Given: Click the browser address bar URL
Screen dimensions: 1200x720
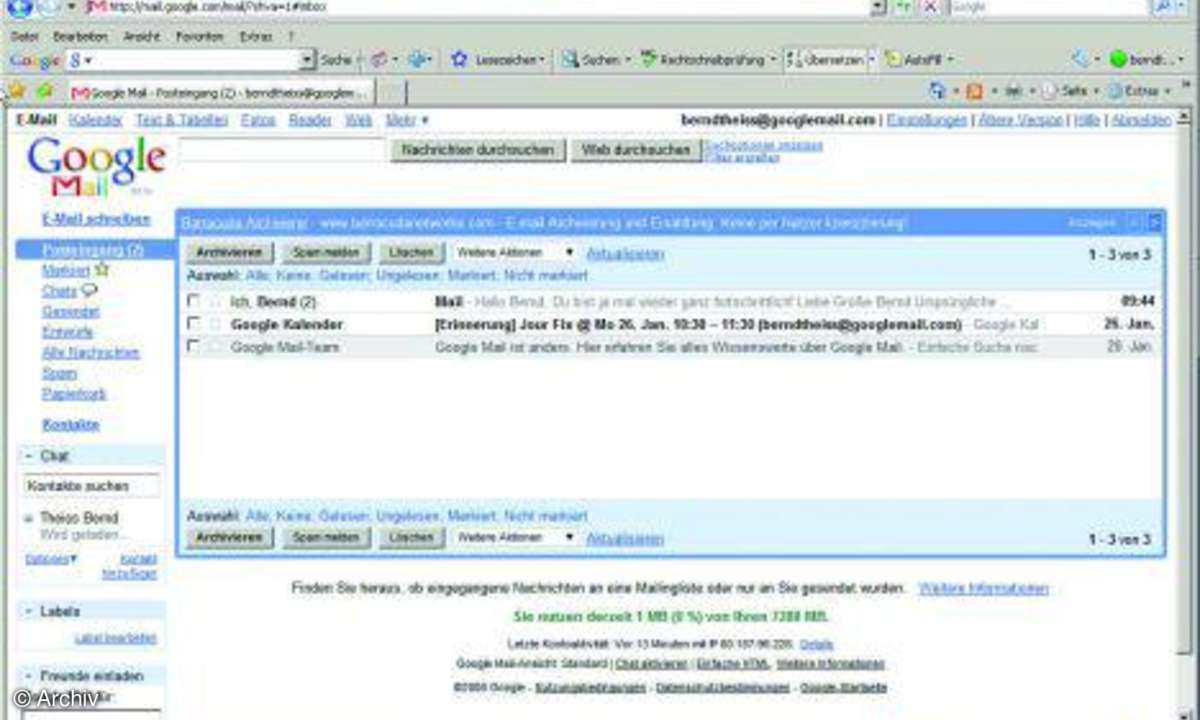Looking at the screenshot, I should pyautogui.click(x=480, y=6).
